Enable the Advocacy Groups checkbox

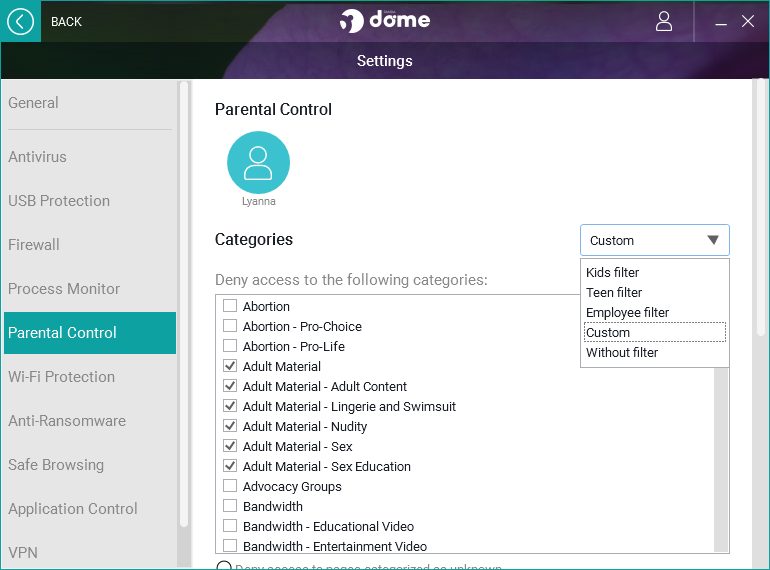[x=230, y=487]
